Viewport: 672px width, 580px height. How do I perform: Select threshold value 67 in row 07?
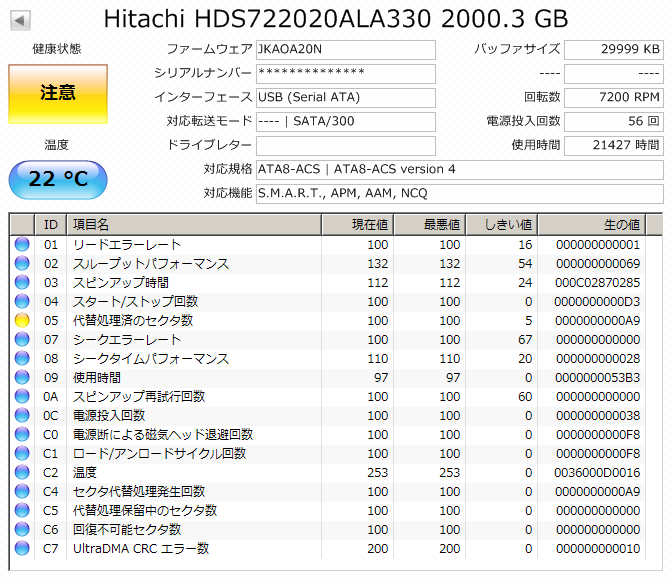[x=525, y=340]
